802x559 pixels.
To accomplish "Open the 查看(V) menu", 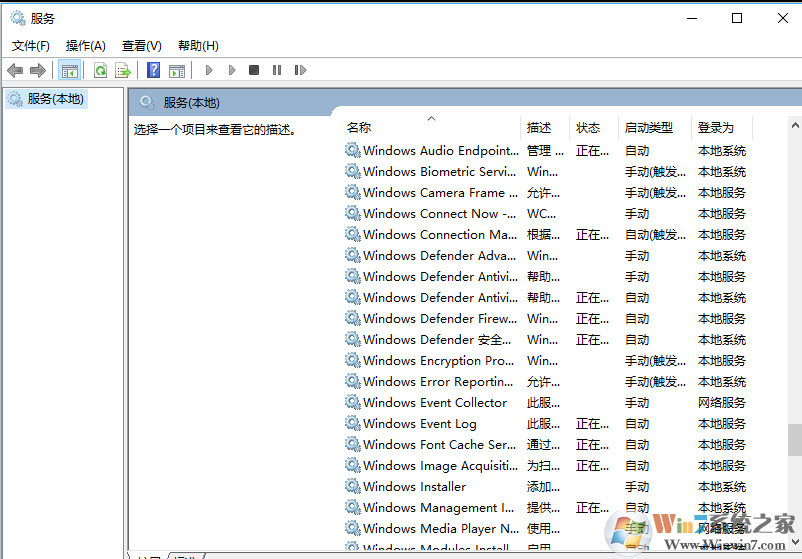I will pyautogui.click(x=142, y=46).
